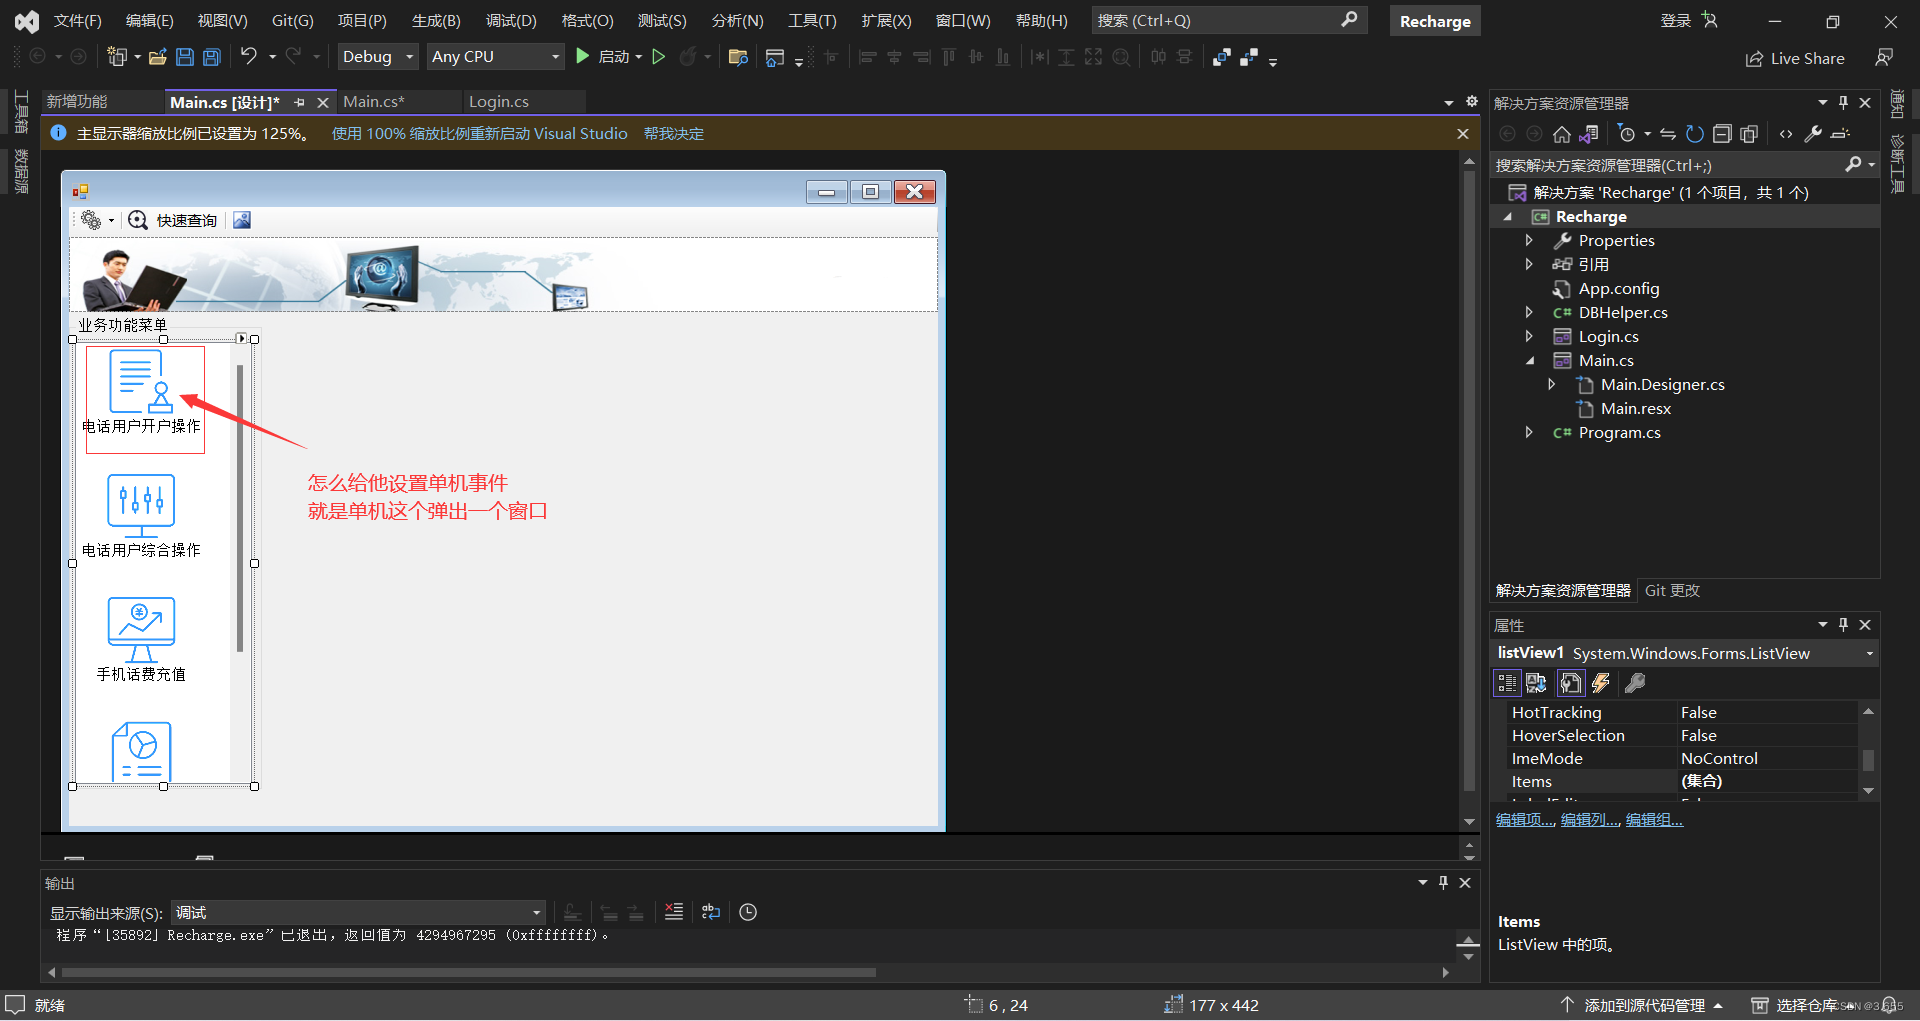Collapse the Main.cs tree node

pyautogui.click(x=1529, y=361)
